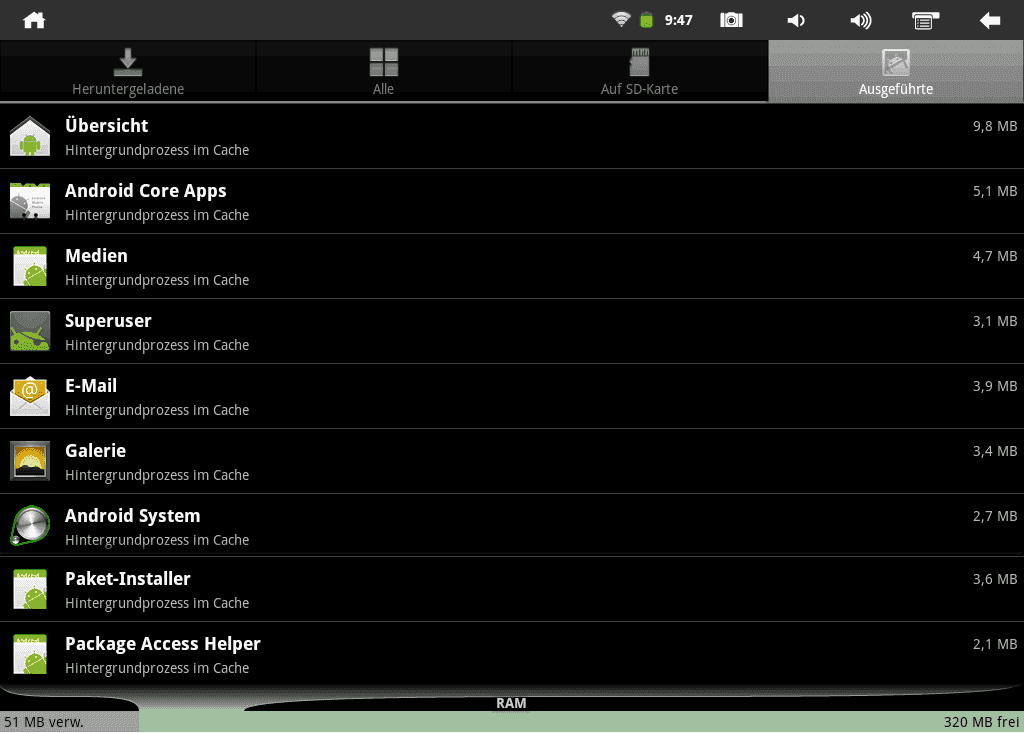The height and width of the screenshot is (733, 1024).
Task: Open the Package Access Helper icon
Action: point(30,654)
